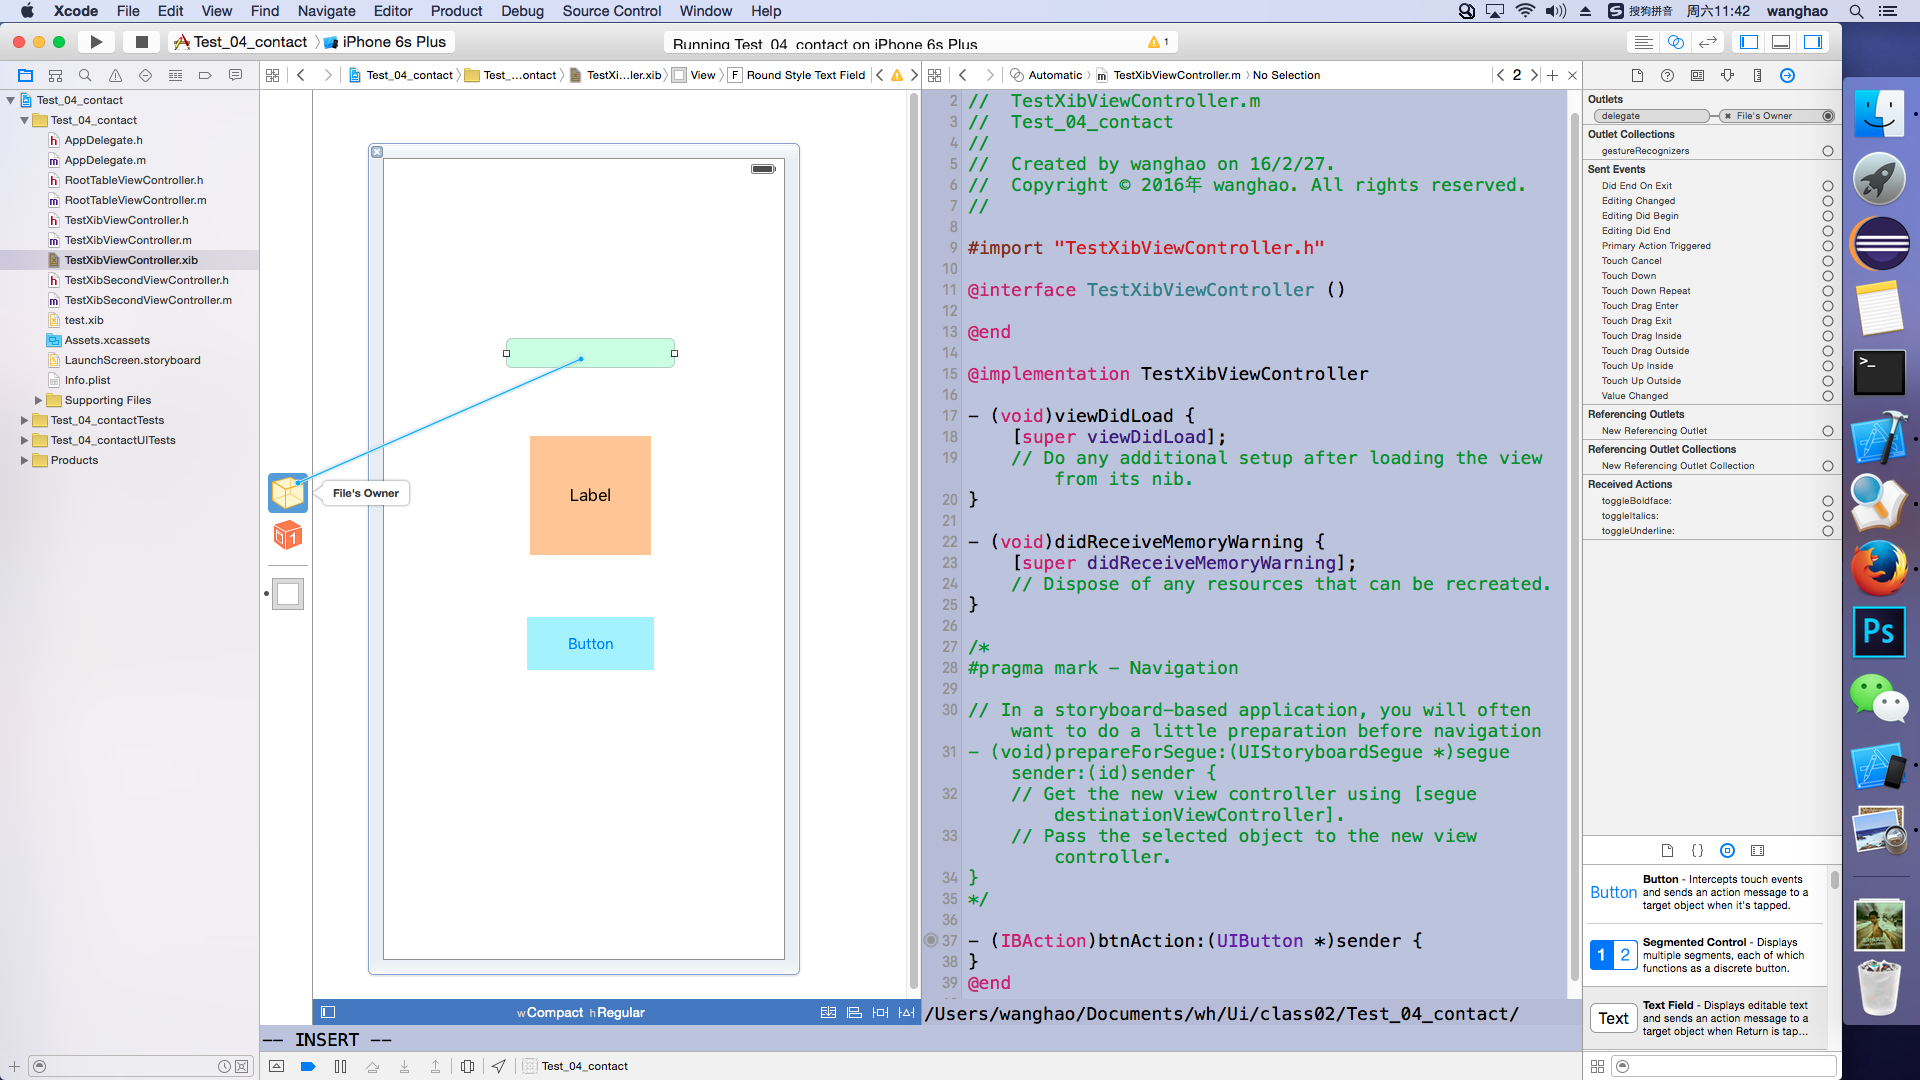This screenshot has height=1080, width=1920.
Task: Open the Debug menu
Action: click(522, 11)
